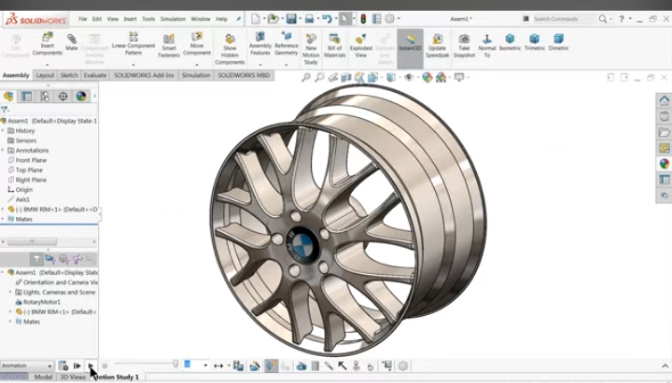Click Update Speedpak
This screenshot has width=672, height=383.
coord(437,46)
